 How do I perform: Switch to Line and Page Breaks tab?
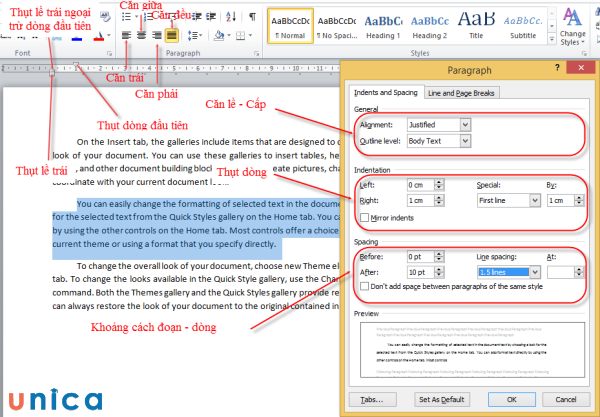pyautogui.click(x=461, y=93)
